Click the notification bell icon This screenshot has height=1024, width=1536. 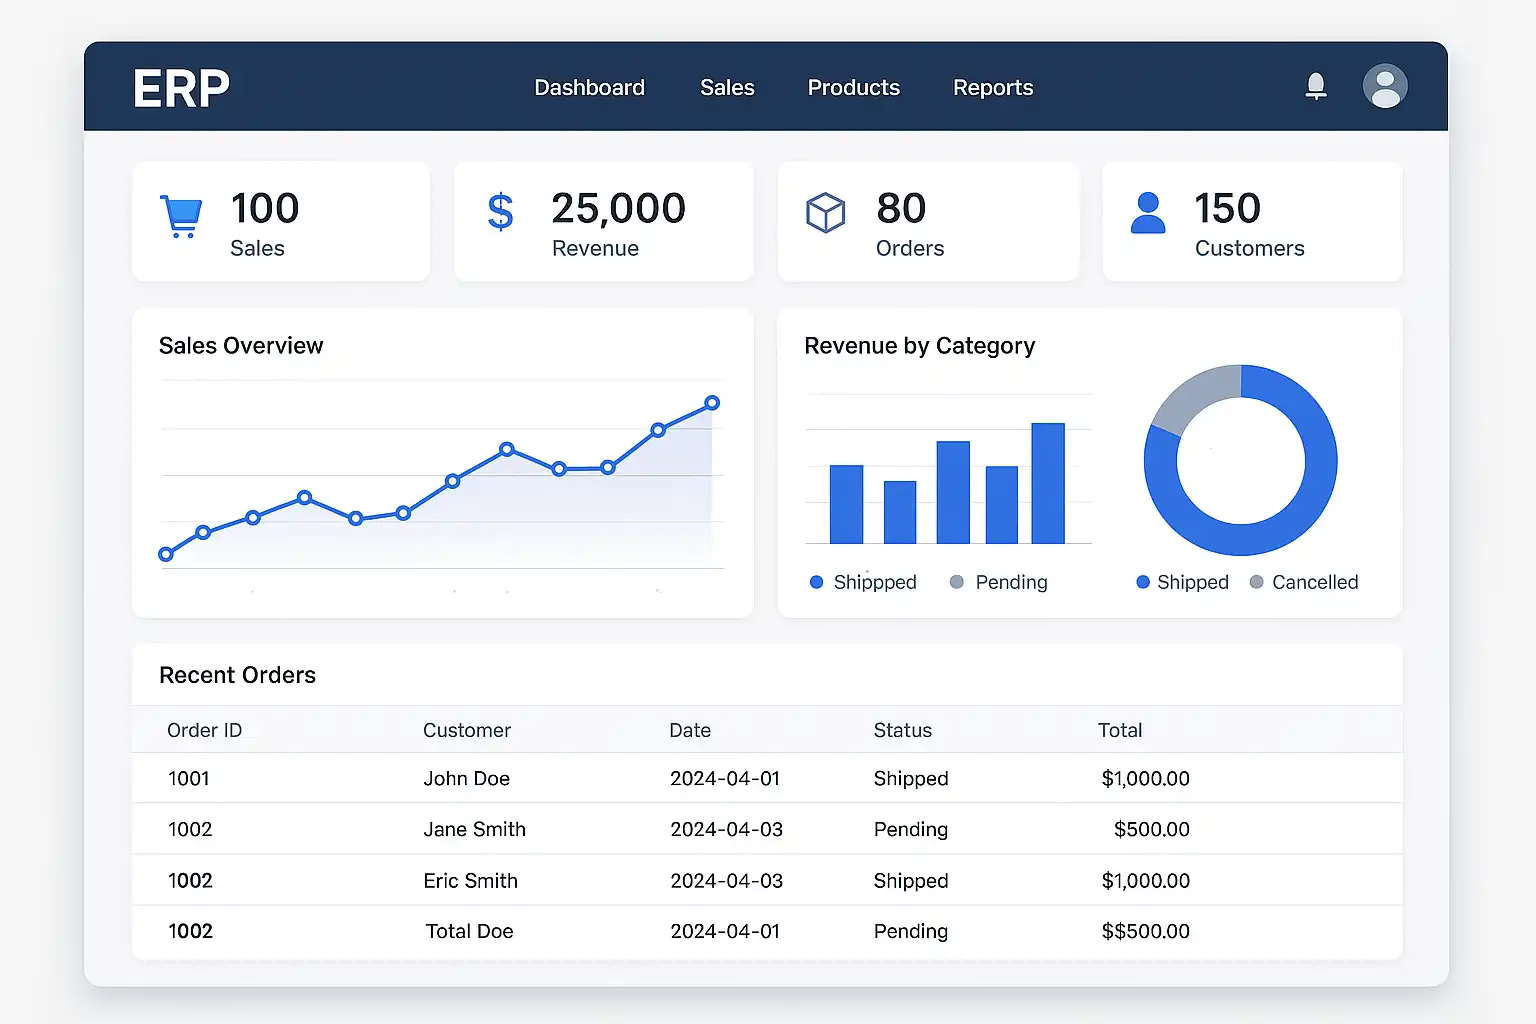[x=1316, y=87]
